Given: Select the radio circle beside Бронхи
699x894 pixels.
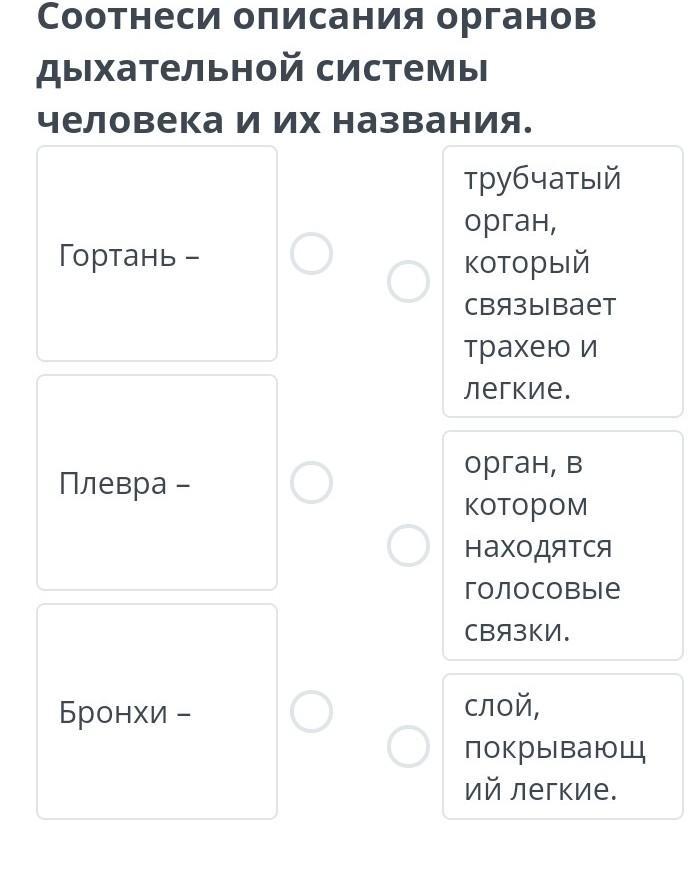Looking at the screenshot, I should click(x=311, y=712).
